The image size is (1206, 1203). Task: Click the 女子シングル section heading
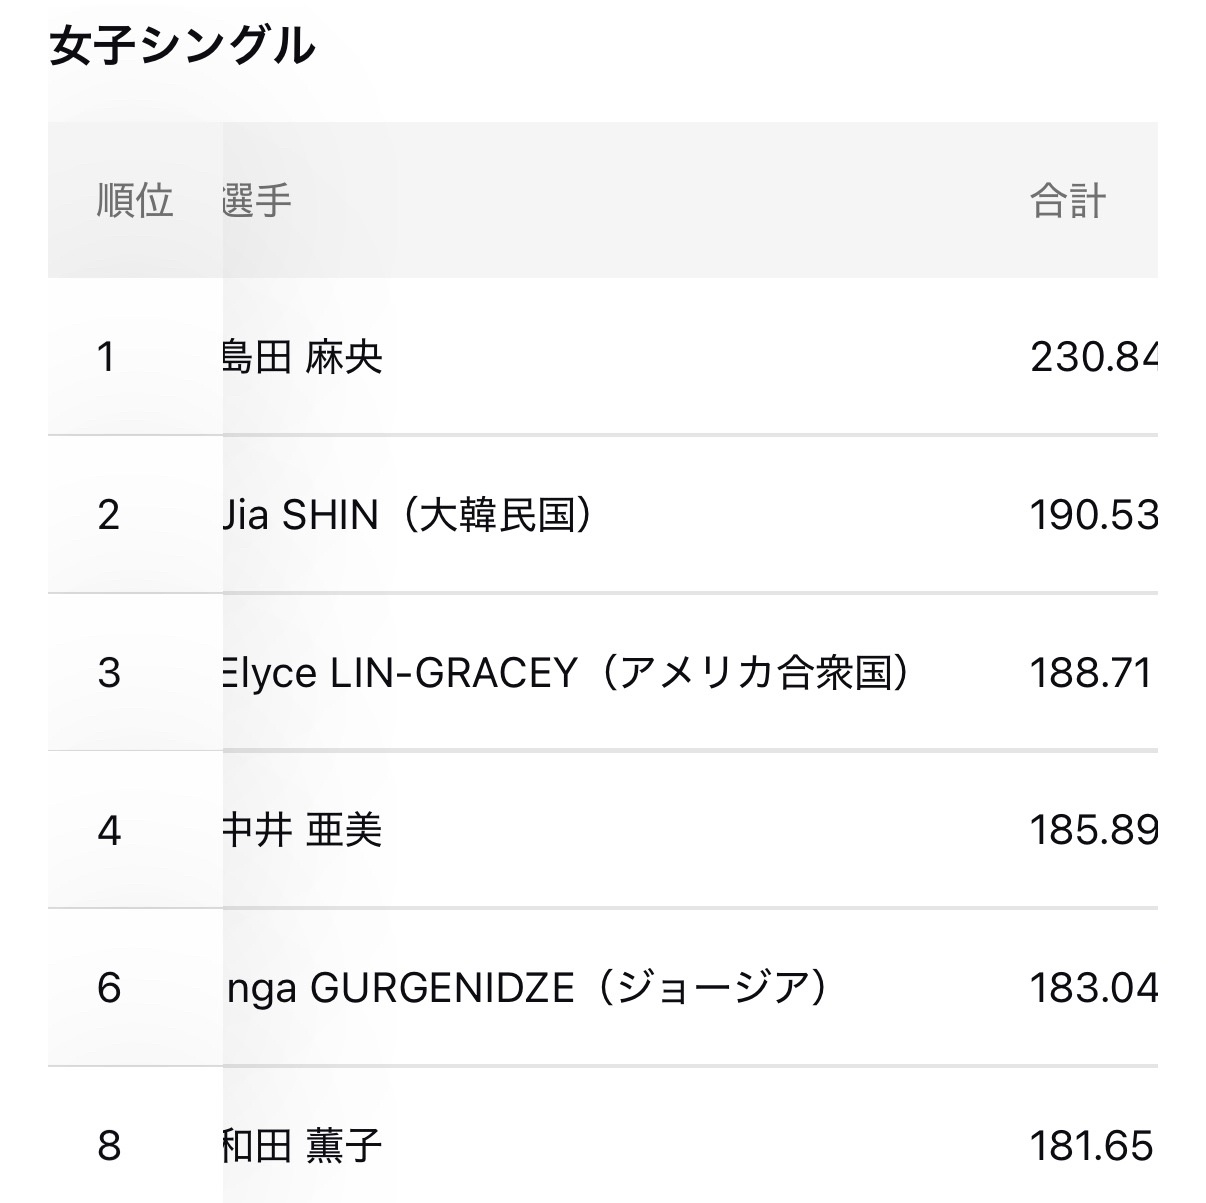point(182,46)
